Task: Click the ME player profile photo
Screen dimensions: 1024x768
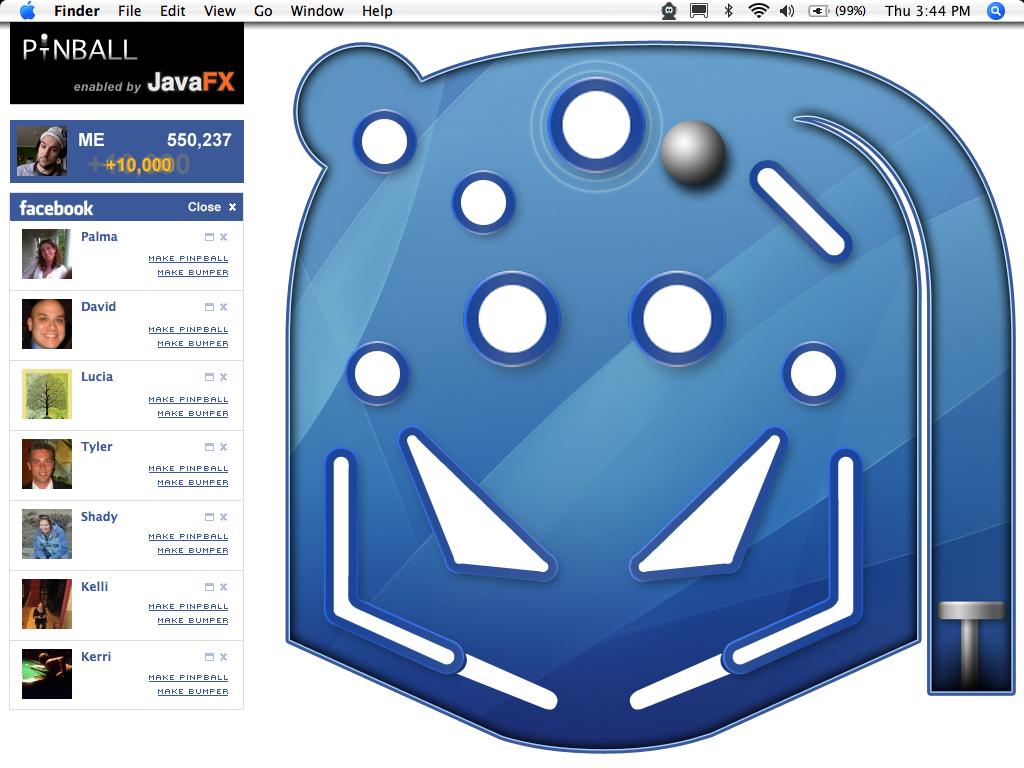Action: [42, 151]
